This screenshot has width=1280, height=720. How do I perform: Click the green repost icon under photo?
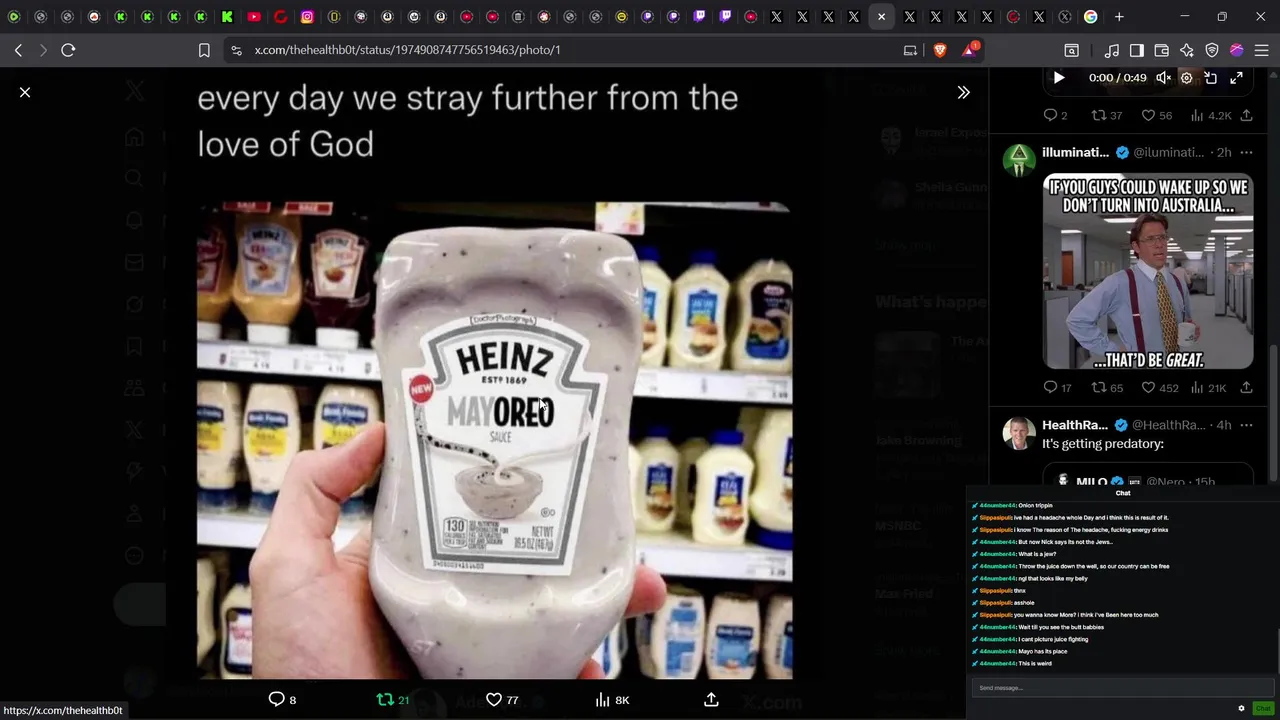(392, 700)
